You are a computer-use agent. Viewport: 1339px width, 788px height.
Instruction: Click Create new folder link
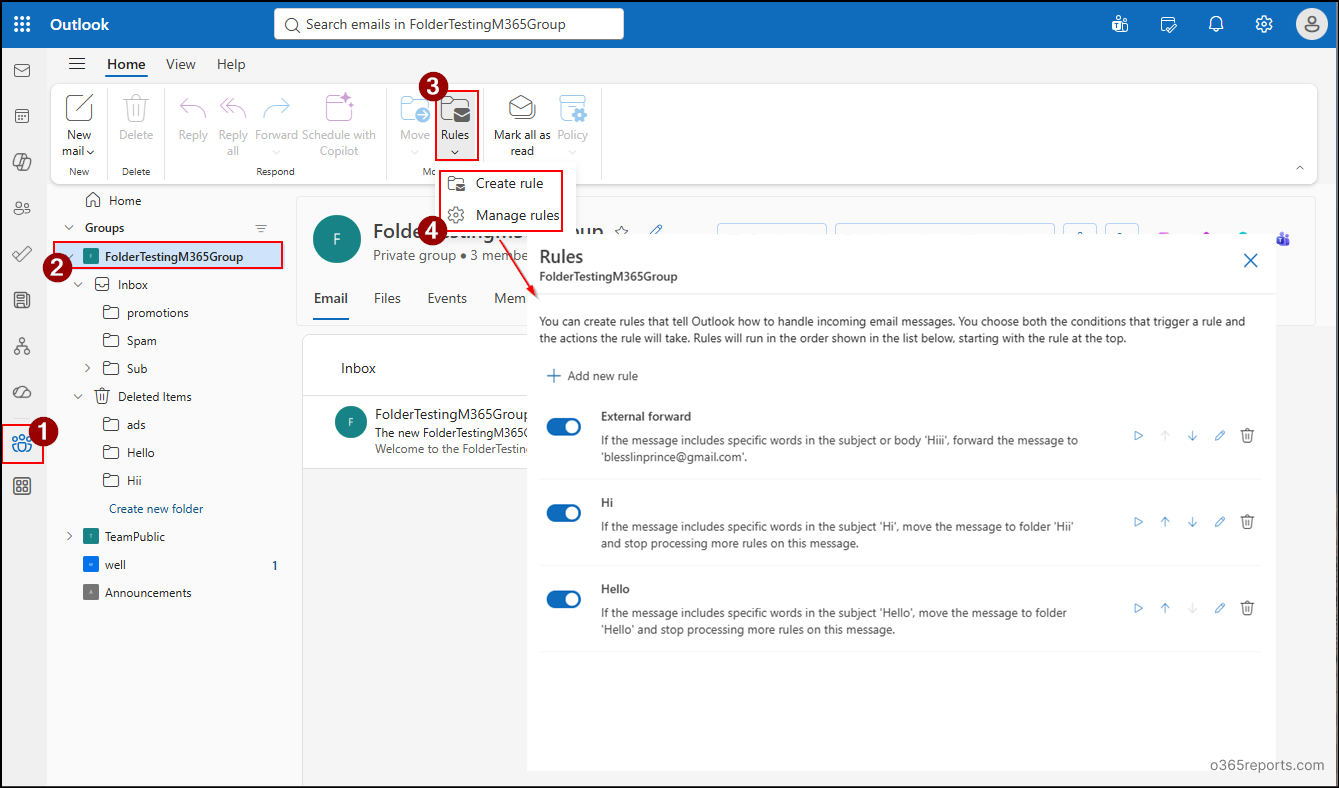tap(156, 509)
